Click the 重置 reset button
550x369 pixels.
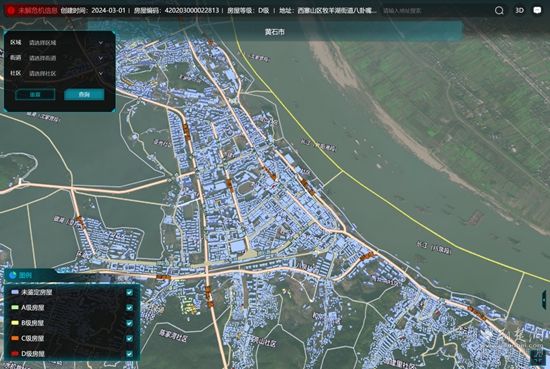point(35,94)
